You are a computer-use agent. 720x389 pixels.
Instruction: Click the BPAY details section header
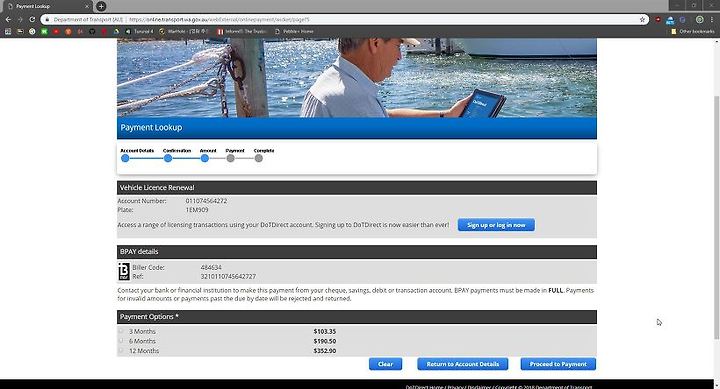pos(357,252)
